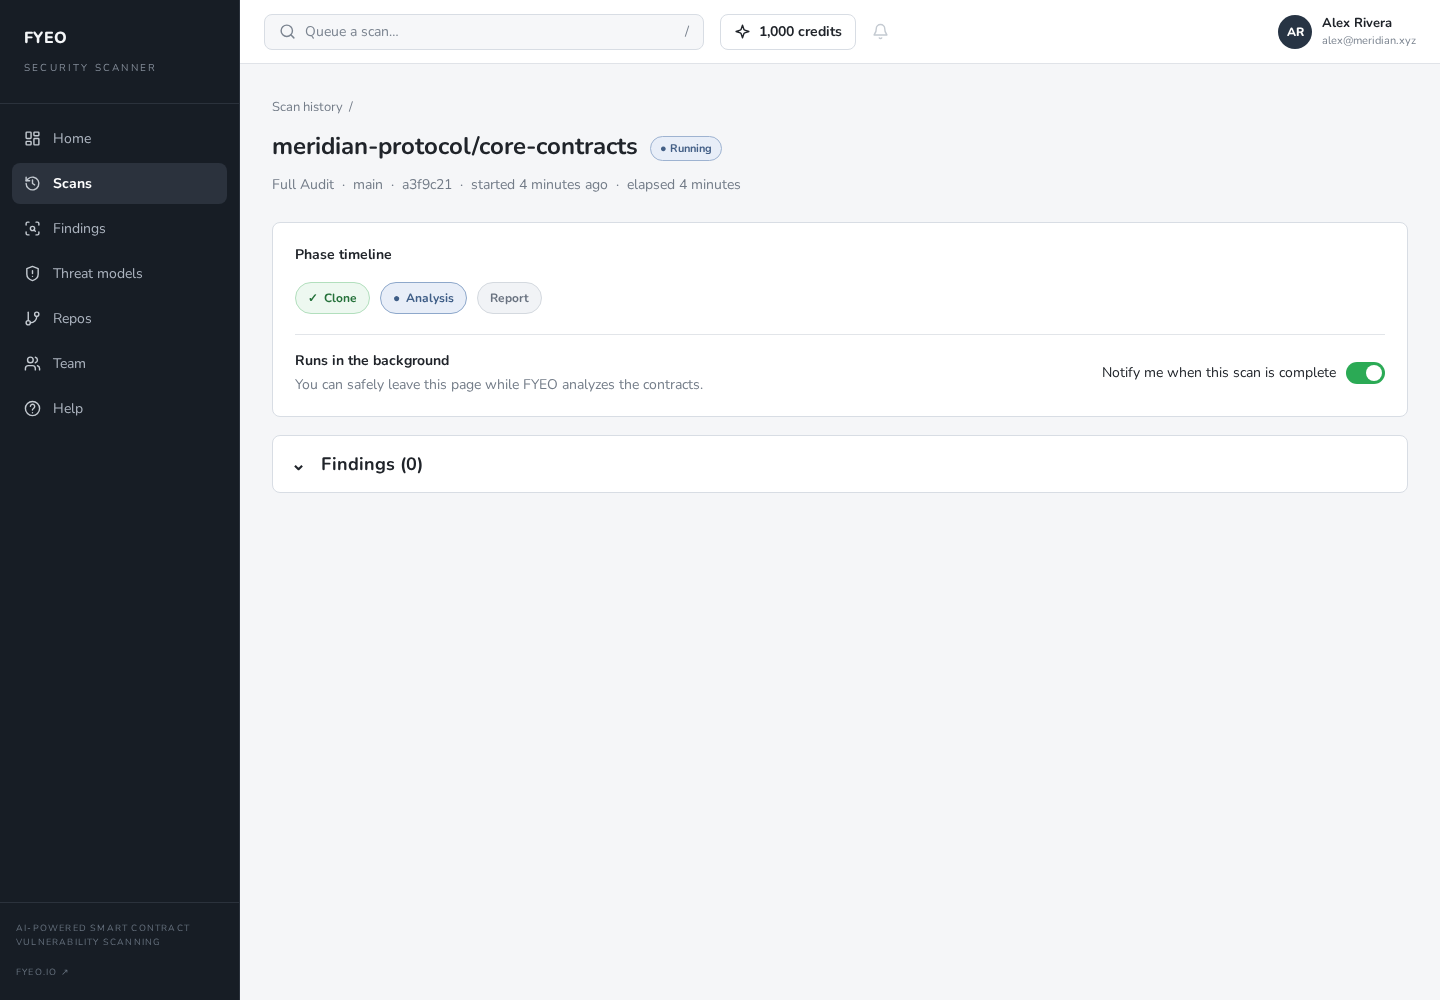Open notifications with the bell icon
The image size is (1440, 1000).
pos(880,32)
